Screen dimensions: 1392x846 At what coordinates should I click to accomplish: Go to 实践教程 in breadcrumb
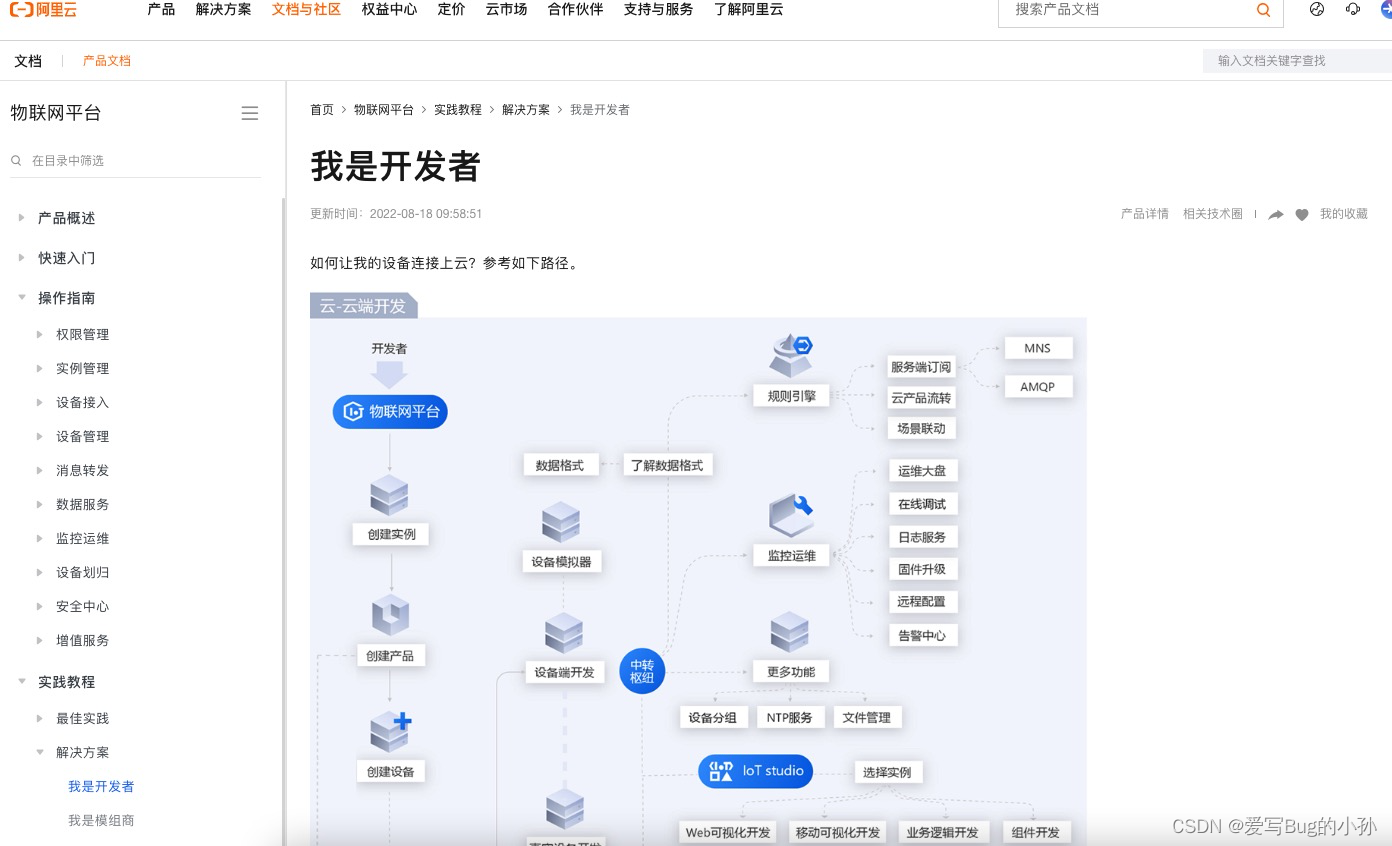coord(458,110)
